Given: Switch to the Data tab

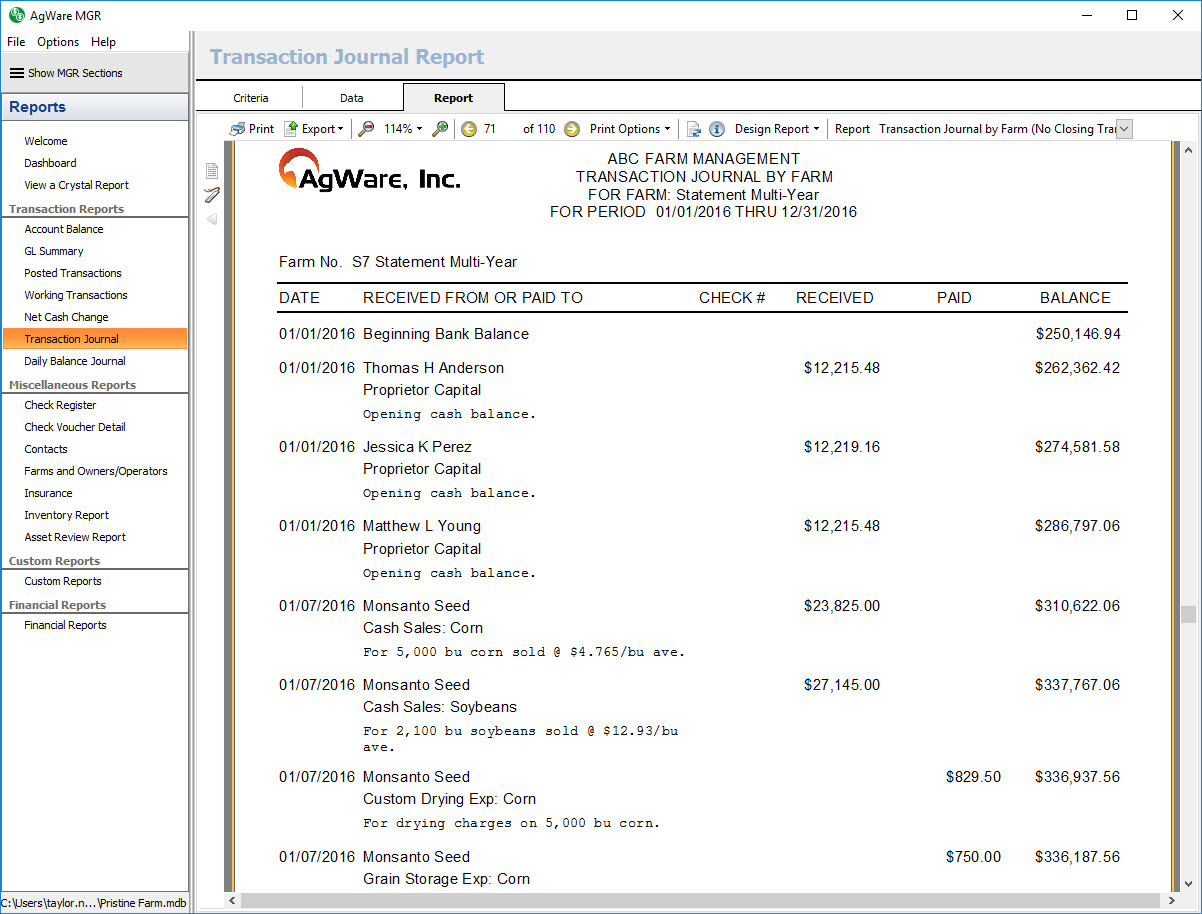Looking at the screenshot, I should 352,98.
